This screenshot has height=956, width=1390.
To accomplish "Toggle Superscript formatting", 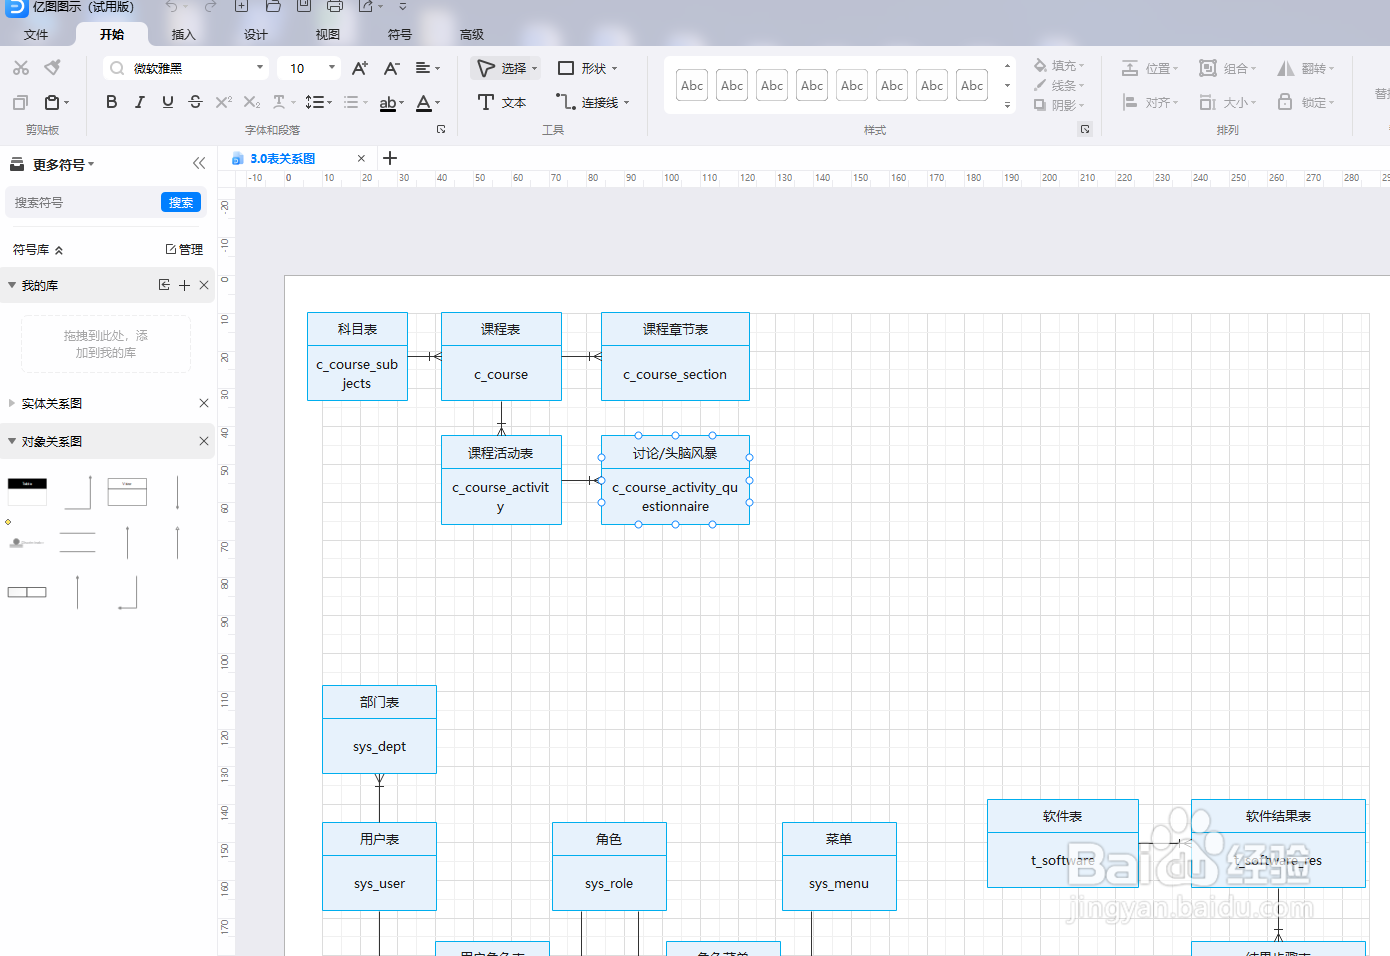I will click(x=223, y=102).
